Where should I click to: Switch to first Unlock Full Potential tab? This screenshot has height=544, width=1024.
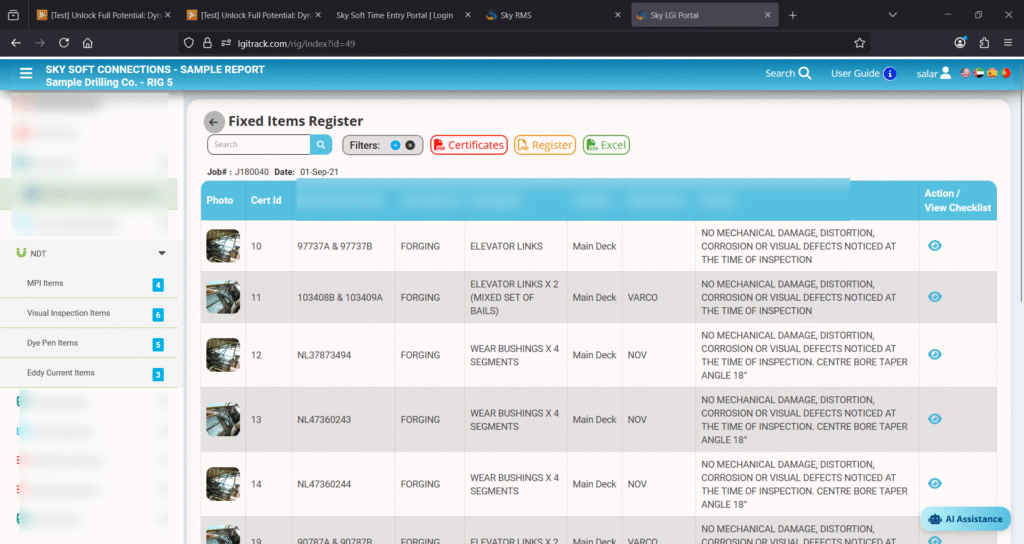103,15
